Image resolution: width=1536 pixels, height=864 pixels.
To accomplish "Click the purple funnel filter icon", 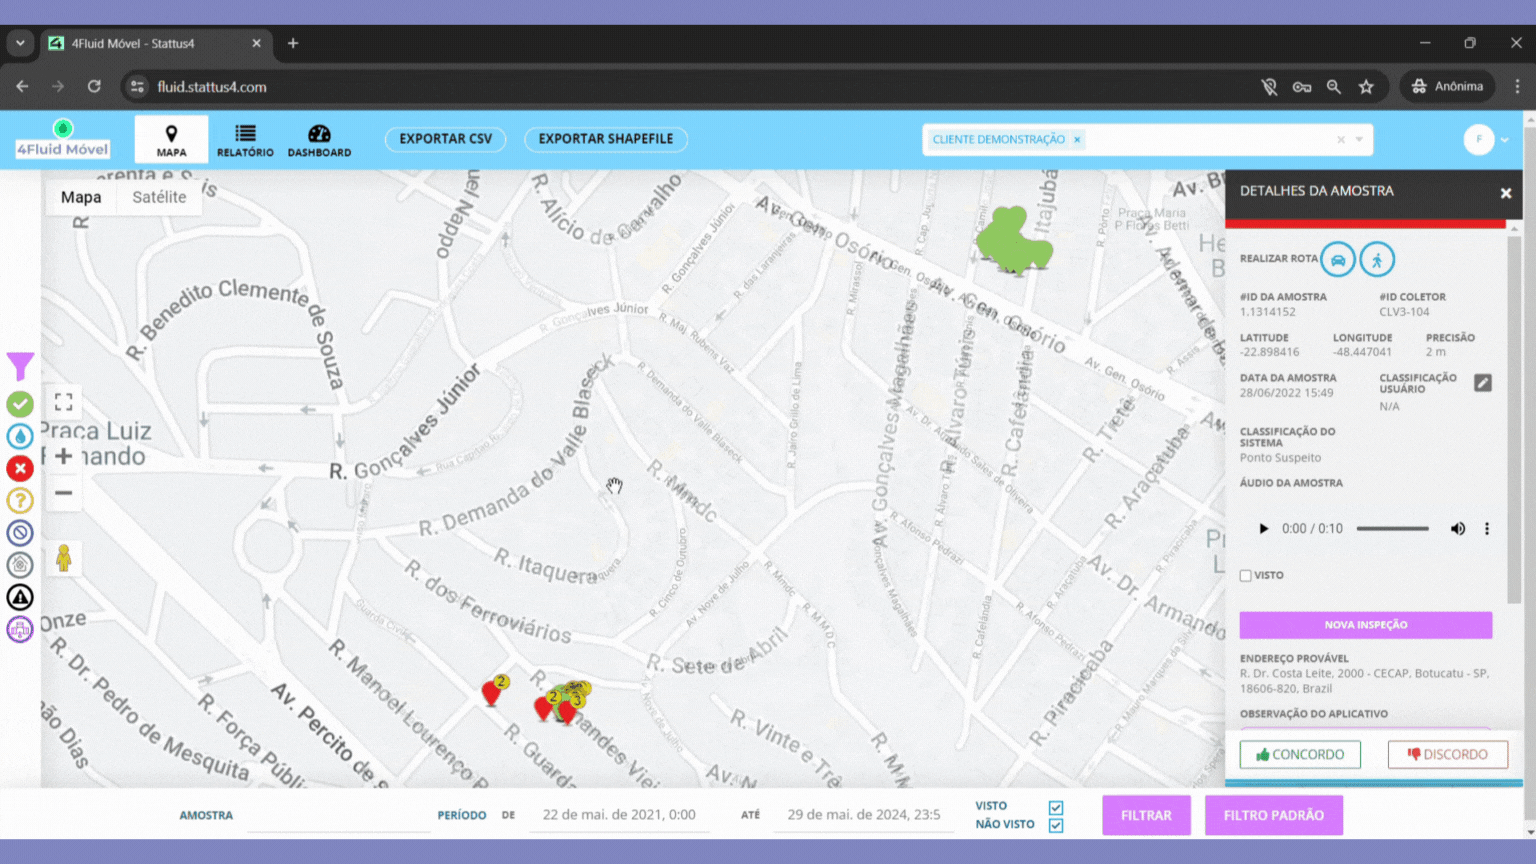I will coord(20,366).
